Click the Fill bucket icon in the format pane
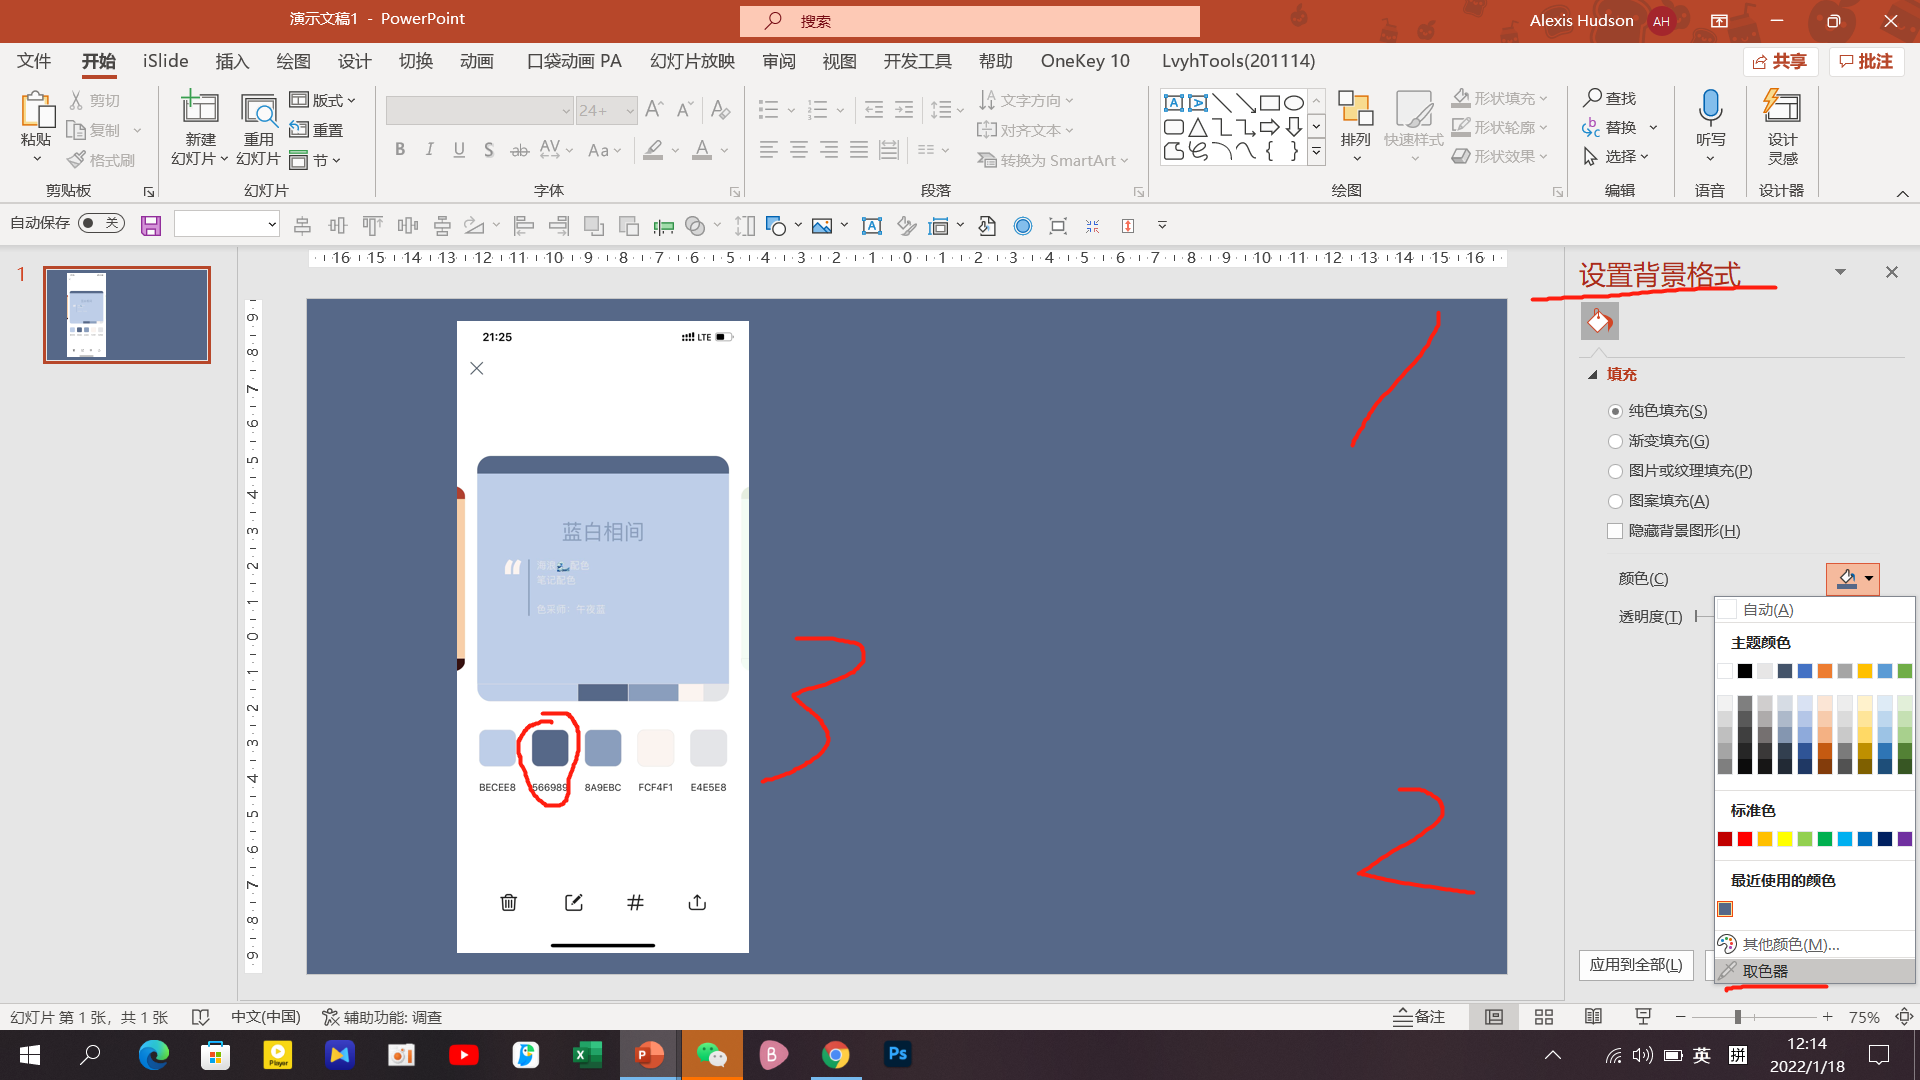Image resolution: width=1920 pixels, height=1080 pixels. (1599, 322)
